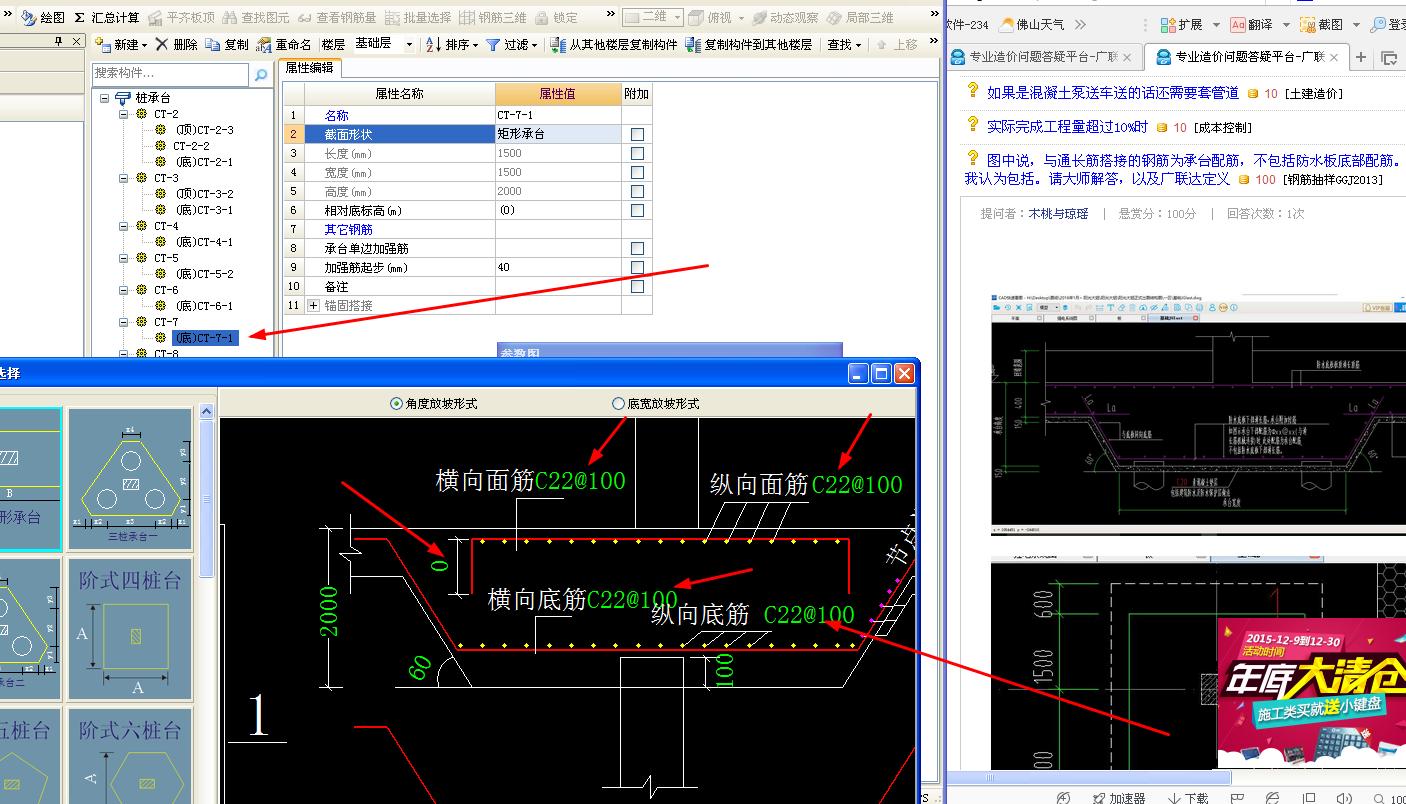The width and height of the screenshot is (1406, 804).
Task: Toggle 附加 checkbox for 相对底标高 row
Action: pyautogui.click(x=637, y=210)
